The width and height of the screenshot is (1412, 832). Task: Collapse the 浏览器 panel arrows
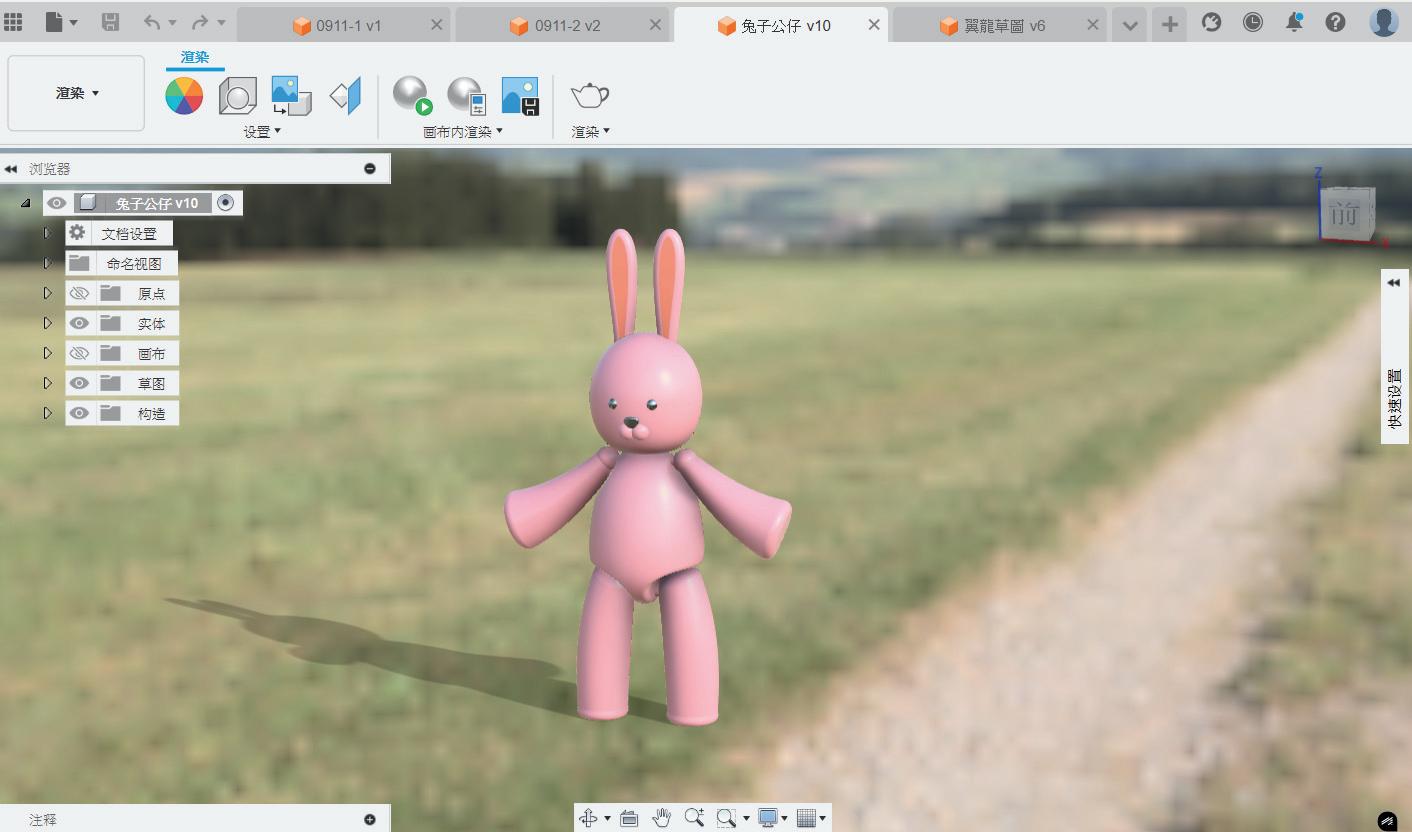[11, 169]
